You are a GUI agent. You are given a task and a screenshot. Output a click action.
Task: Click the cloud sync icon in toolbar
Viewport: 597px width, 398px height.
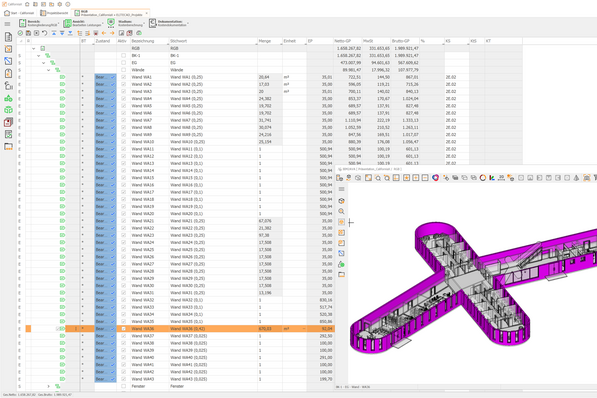pos(139,33)
